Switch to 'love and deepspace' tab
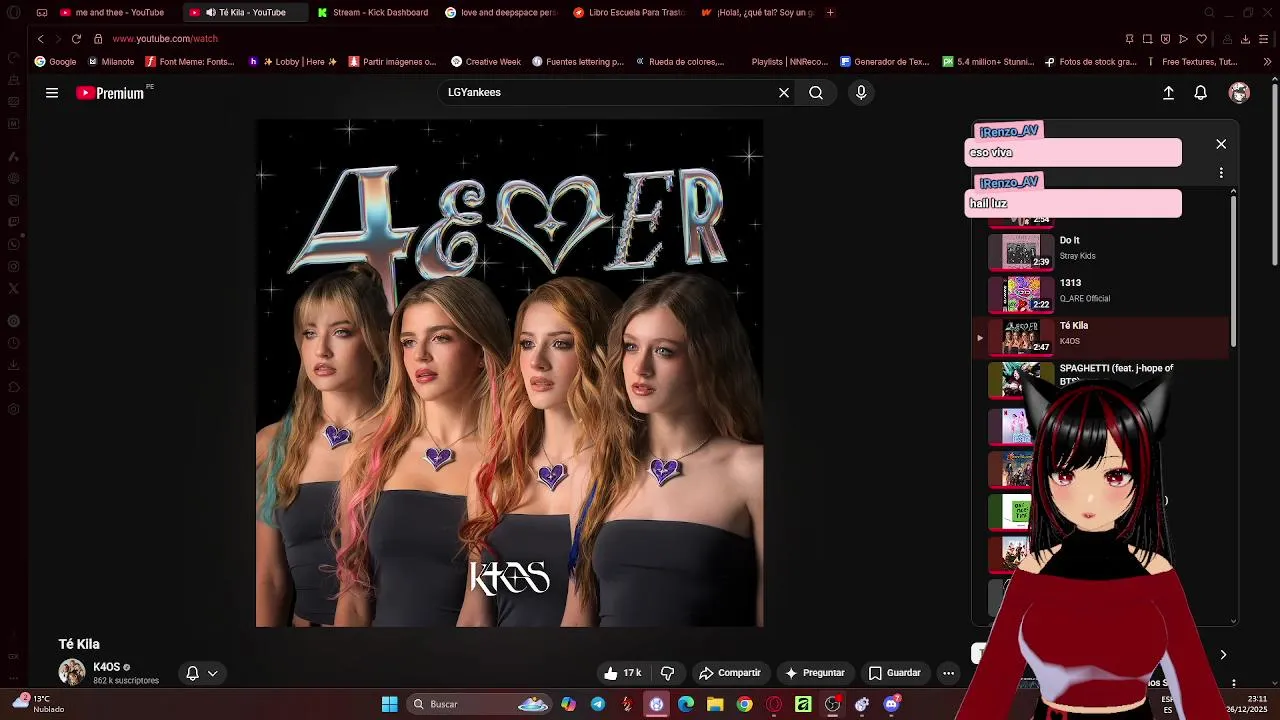The width and height of the screenshot is (1280, 720). point(500,12)
